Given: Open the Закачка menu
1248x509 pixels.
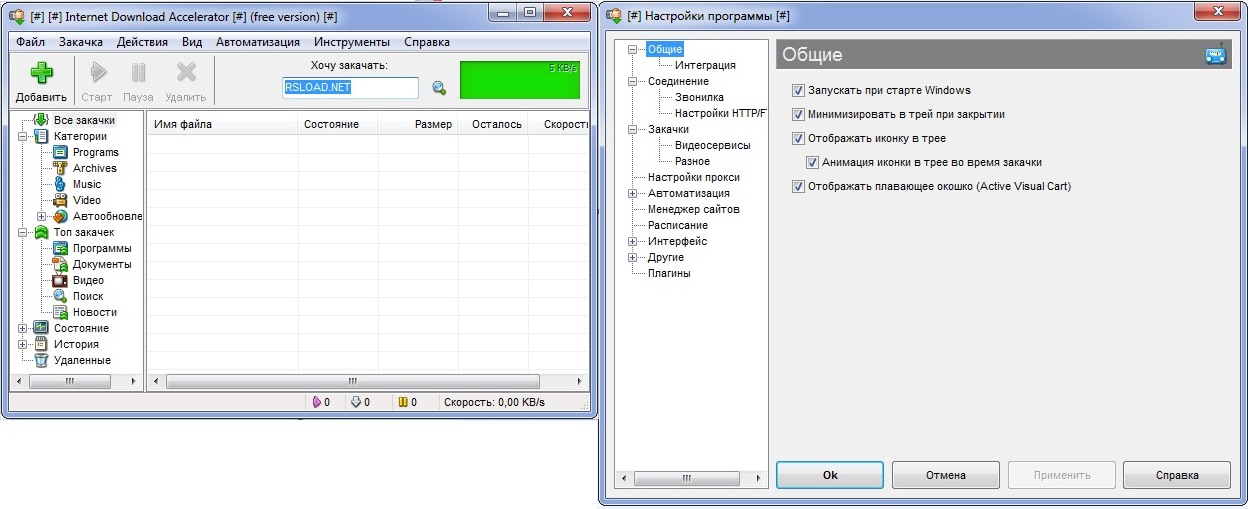Looking at the screenshot, I should pos(81,42).
